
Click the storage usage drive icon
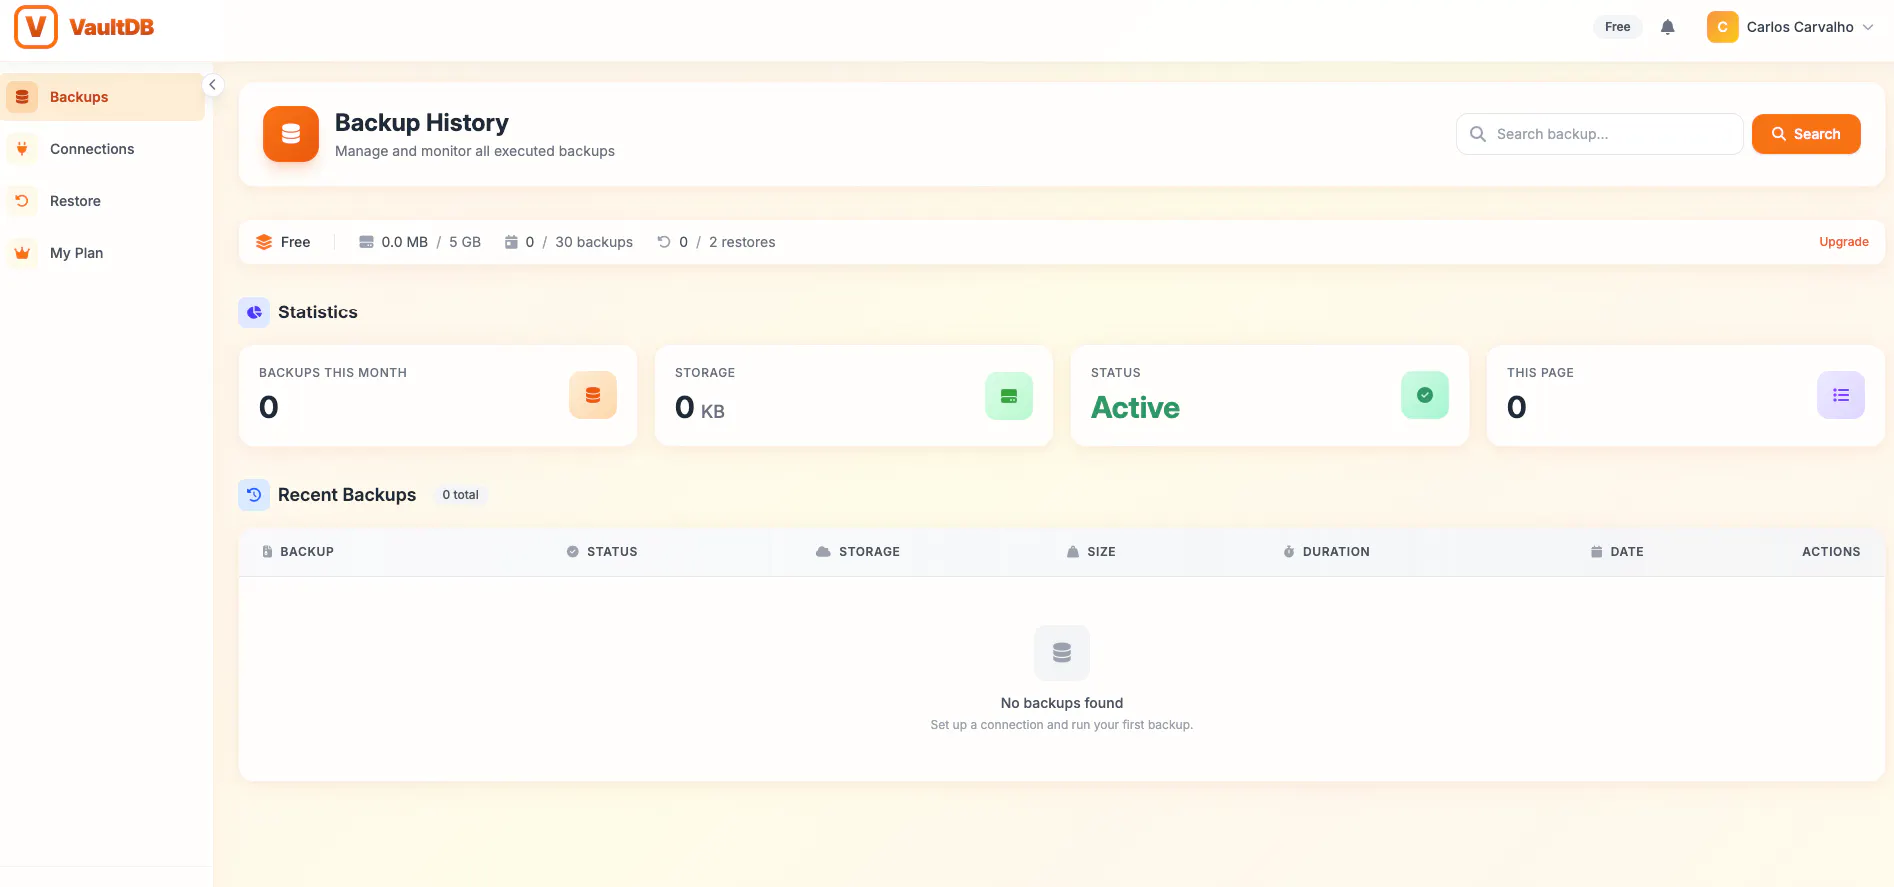[366, 242]
